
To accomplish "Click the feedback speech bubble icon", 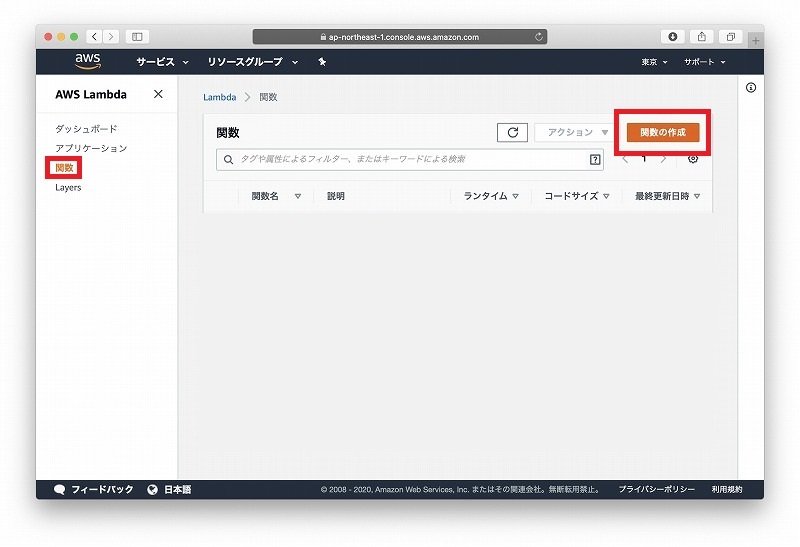I will (x=60, y=489).
